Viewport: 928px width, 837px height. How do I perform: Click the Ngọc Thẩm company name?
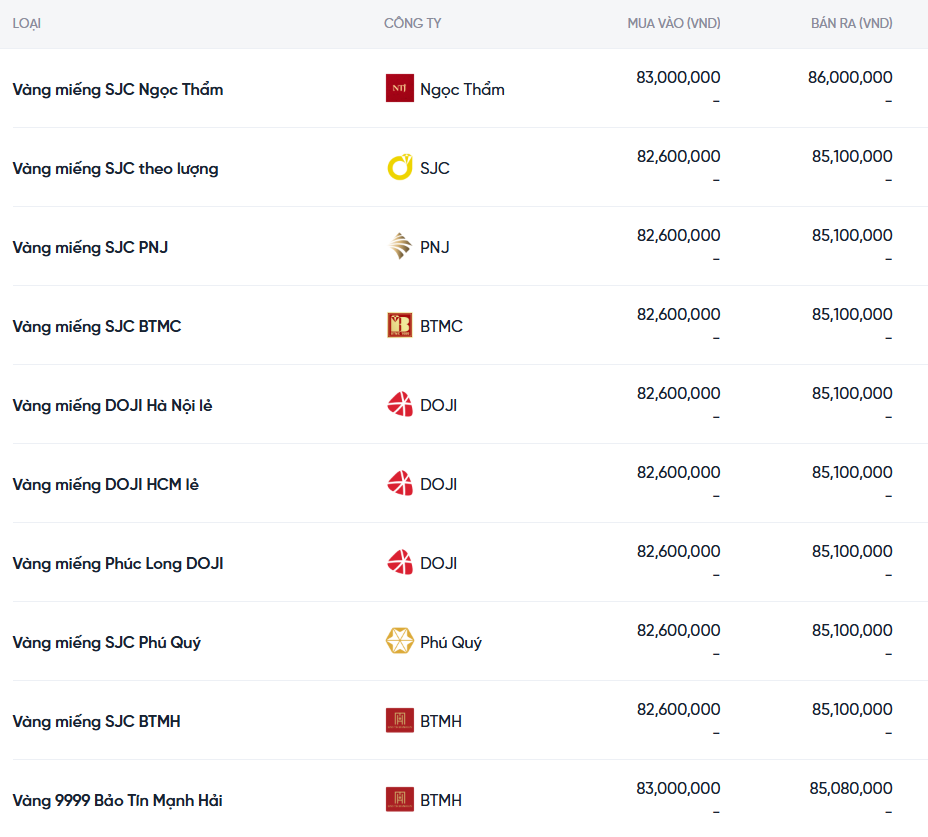[x=462, y=89]
